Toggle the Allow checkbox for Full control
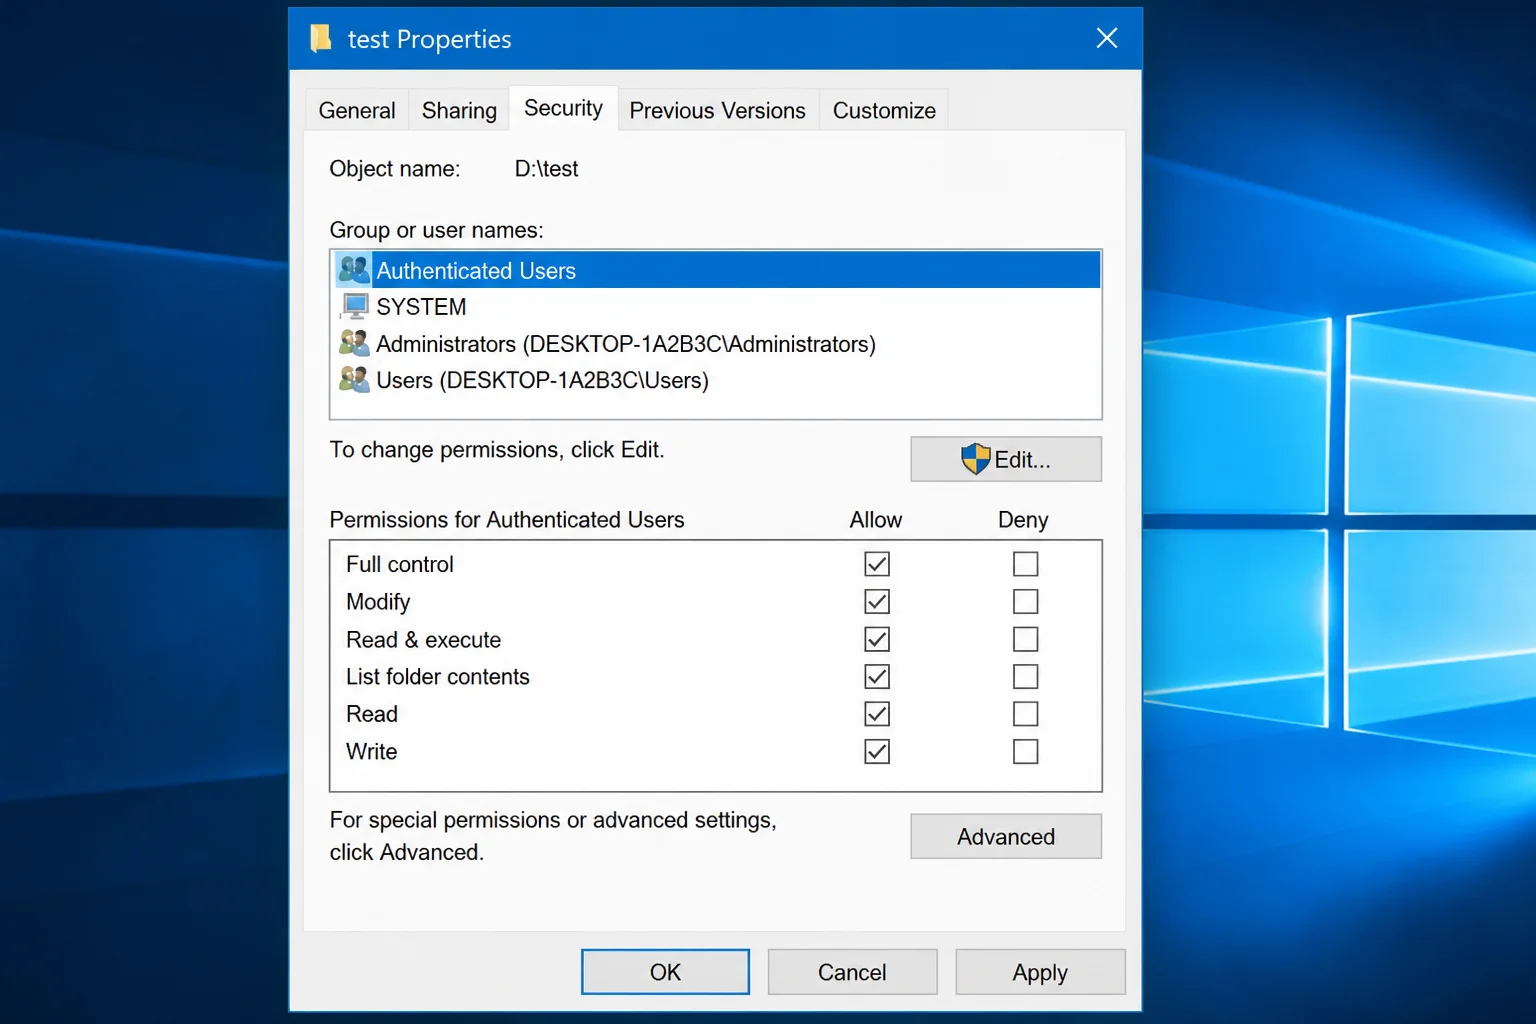 point(877,564)
